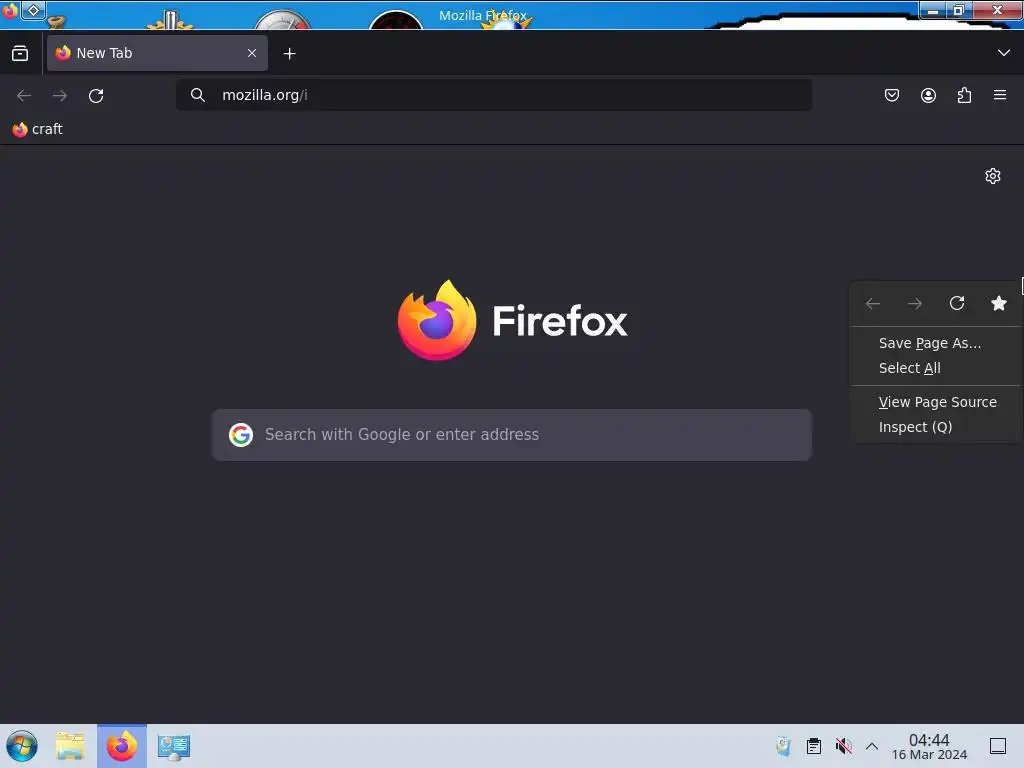Minimize the Mozilla Firefox window

click(x=933, y=10)
